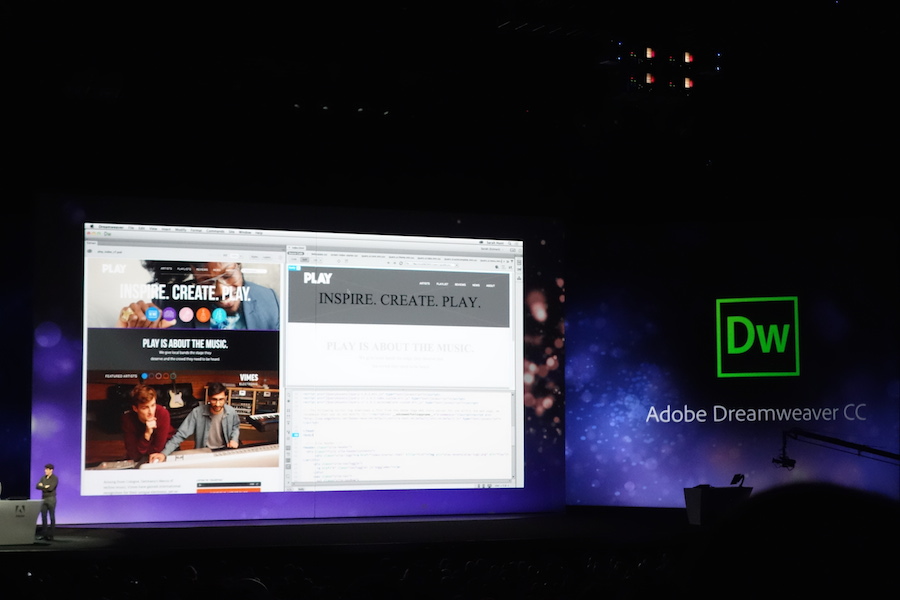
Task: Click ABOUT link in Live view navigation
Action: point(490,284)
